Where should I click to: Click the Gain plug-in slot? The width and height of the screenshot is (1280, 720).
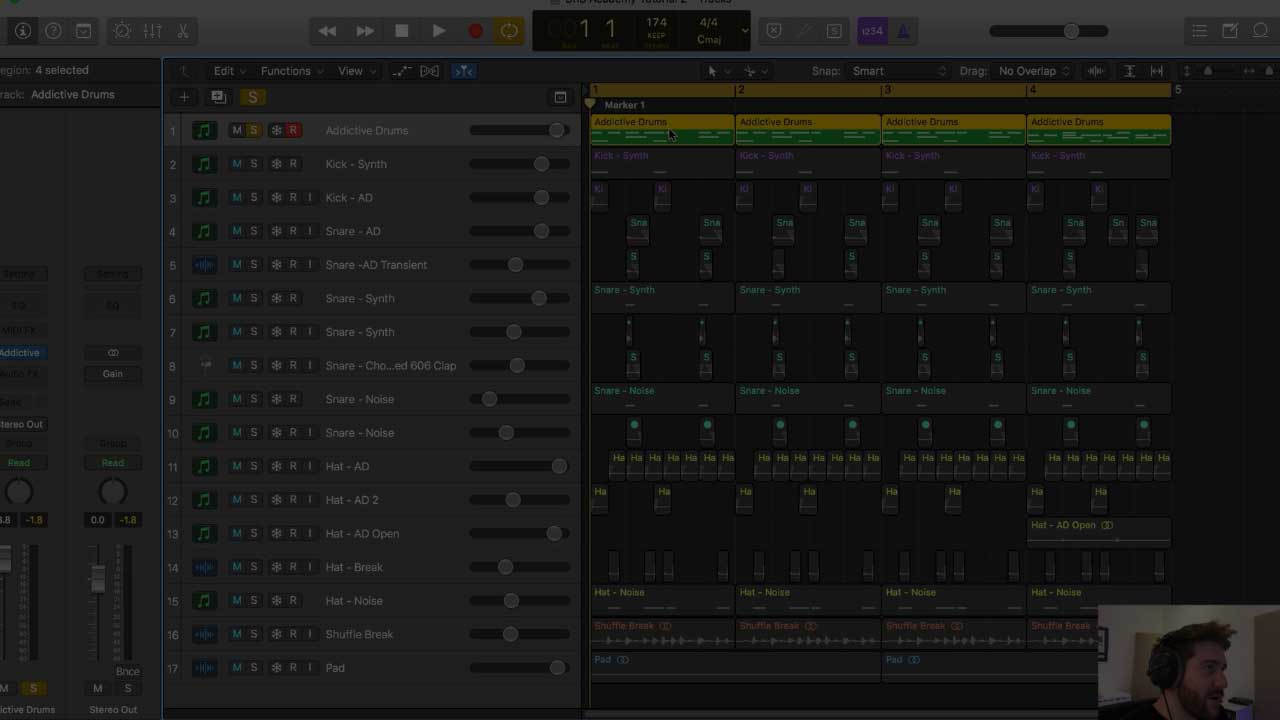[112, 374]
